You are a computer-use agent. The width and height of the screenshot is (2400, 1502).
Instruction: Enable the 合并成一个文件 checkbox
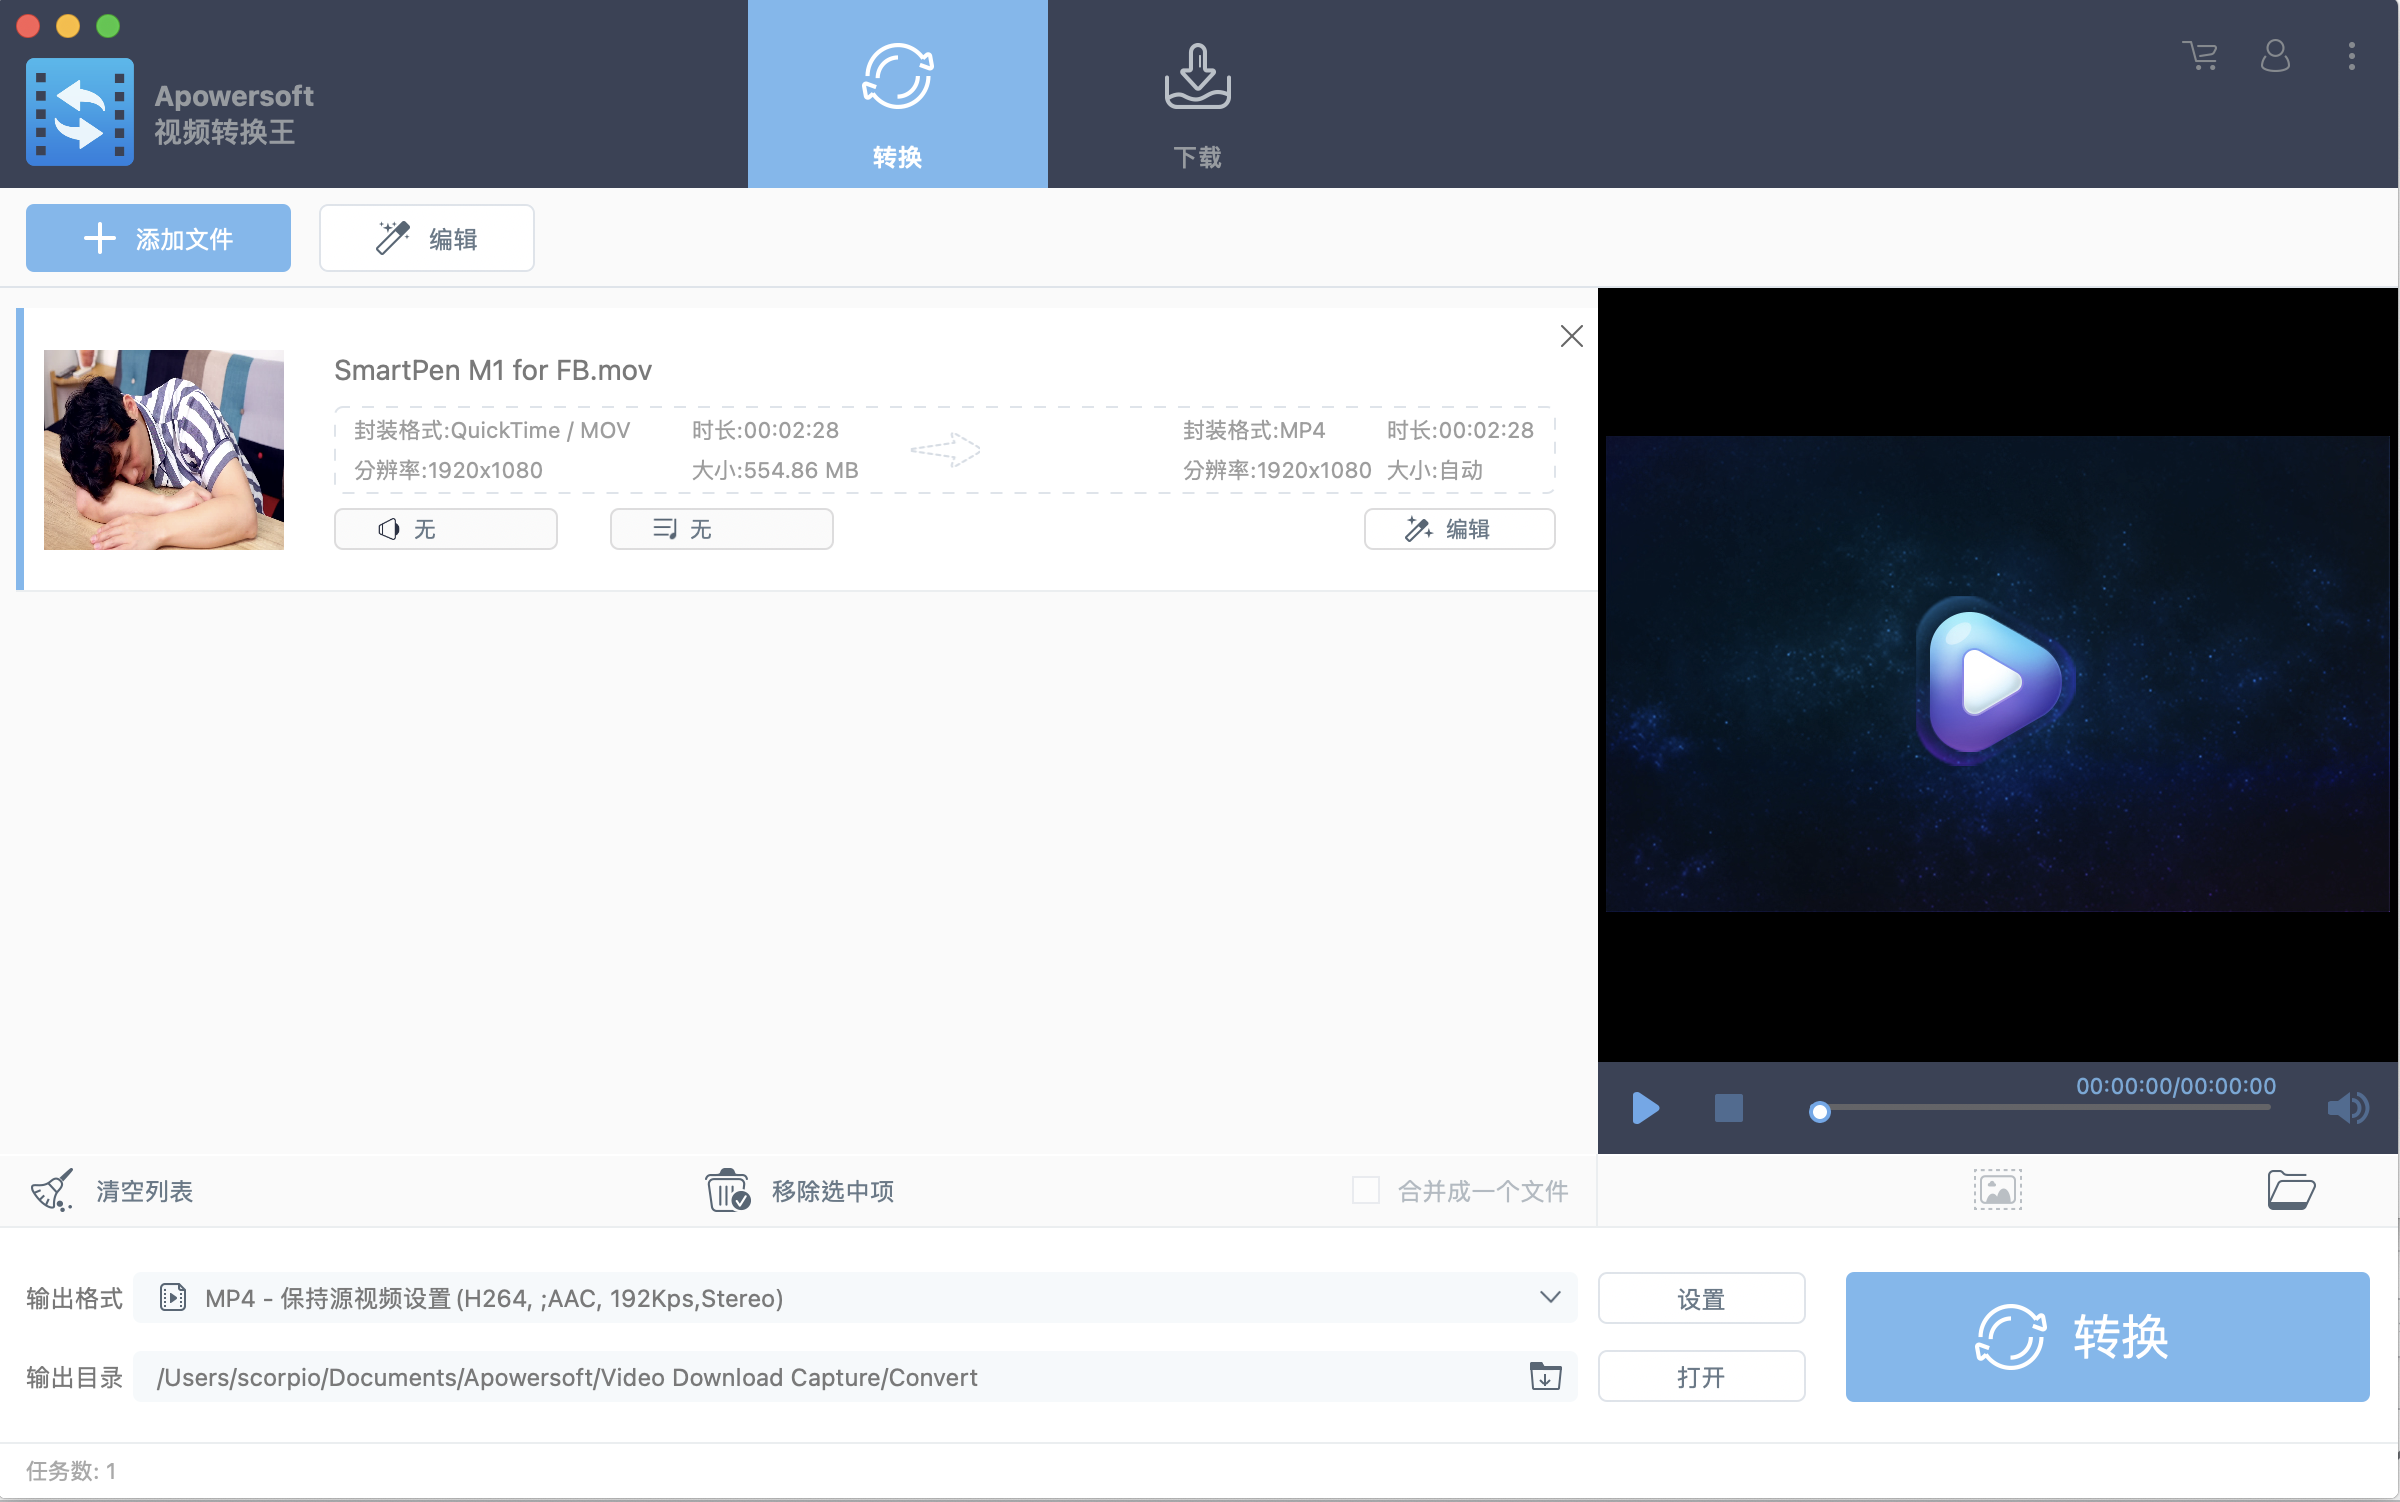click(1365, 1190)
